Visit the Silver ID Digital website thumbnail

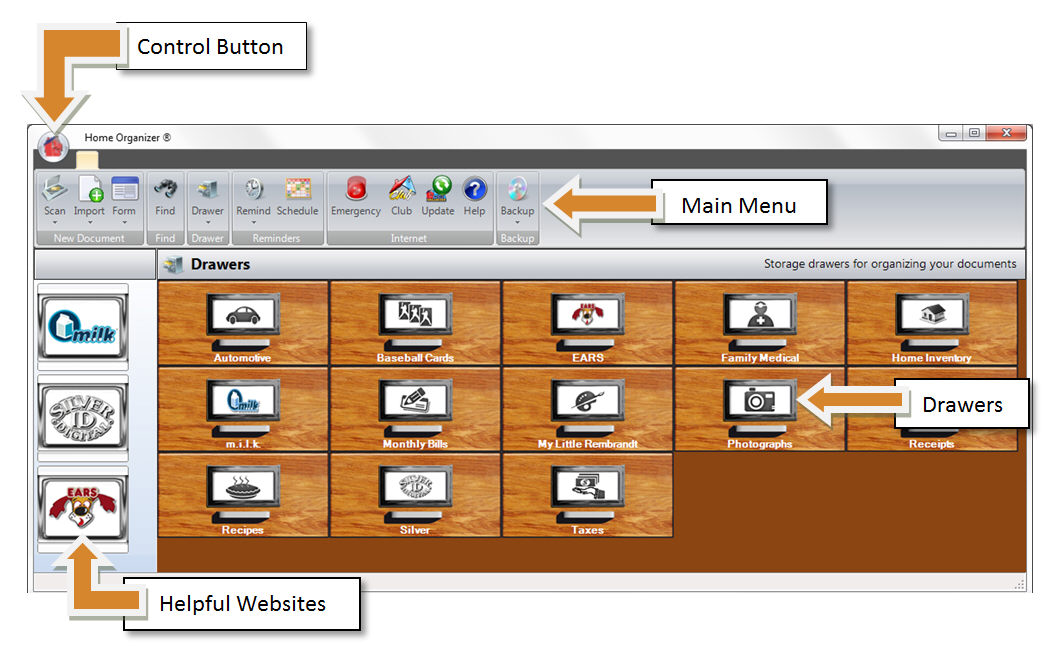pos(83,417)
